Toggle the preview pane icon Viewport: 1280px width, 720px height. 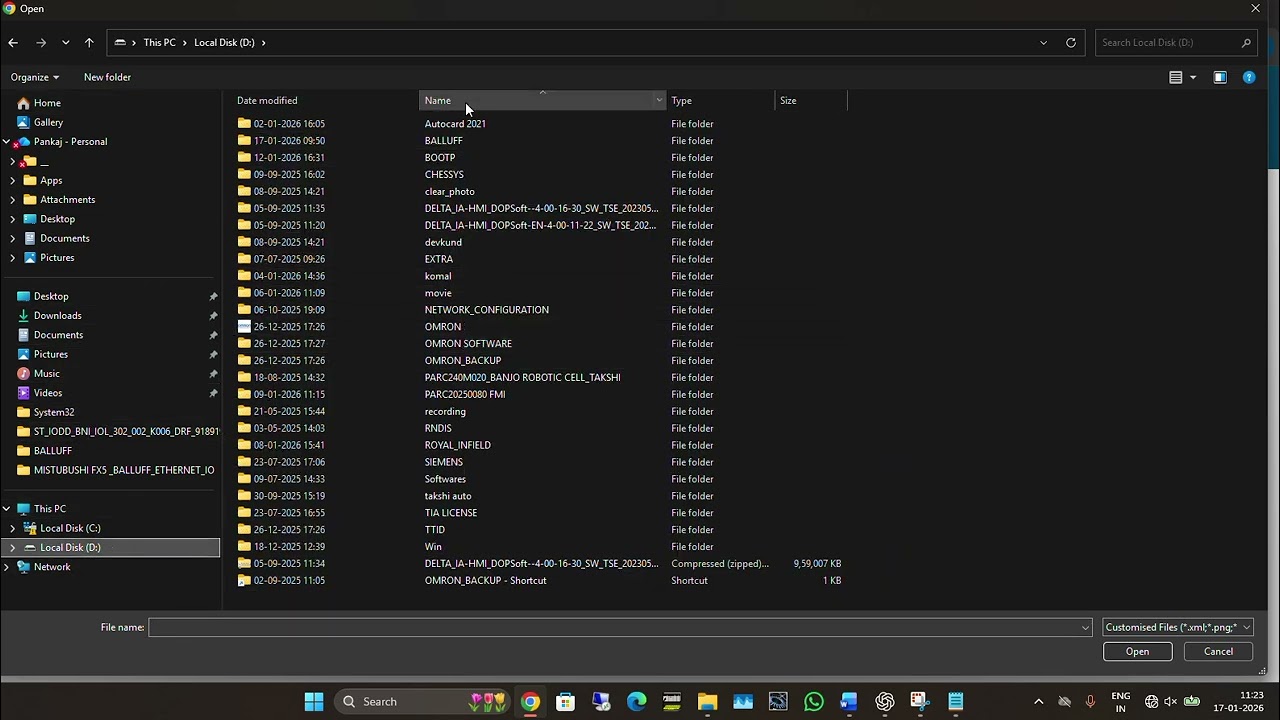tap(1220, 77)
